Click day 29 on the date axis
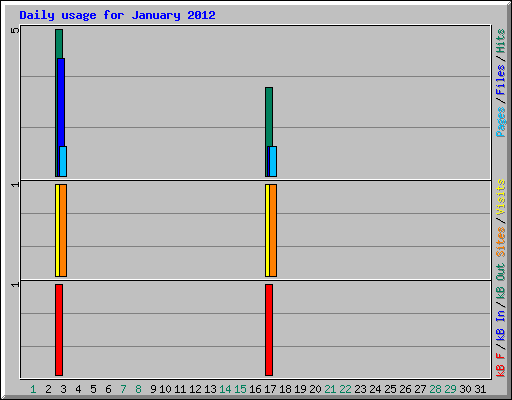Screen dimensions: 512x400 point(450,389)
